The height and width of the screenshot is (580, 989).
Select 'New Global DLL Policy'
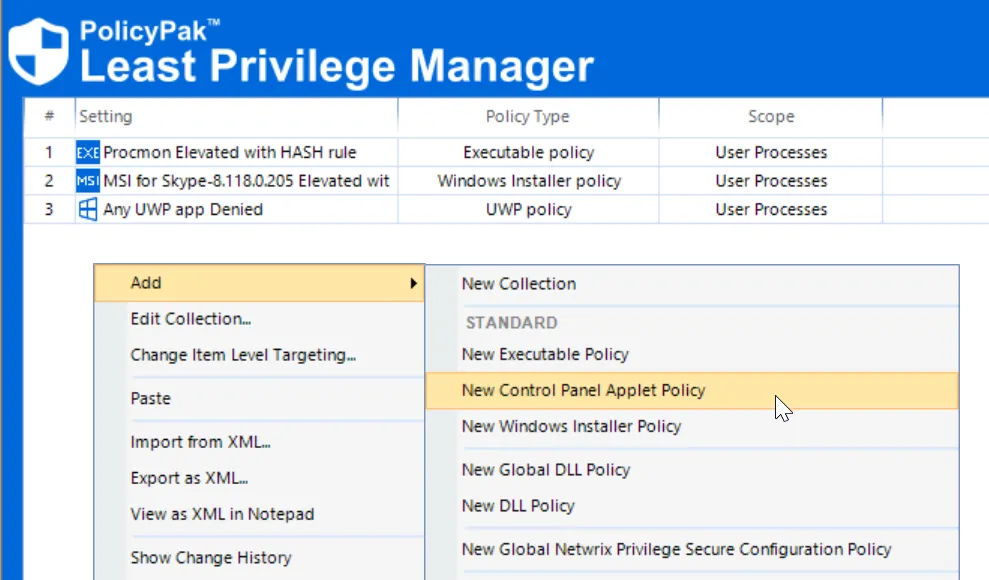546,470
